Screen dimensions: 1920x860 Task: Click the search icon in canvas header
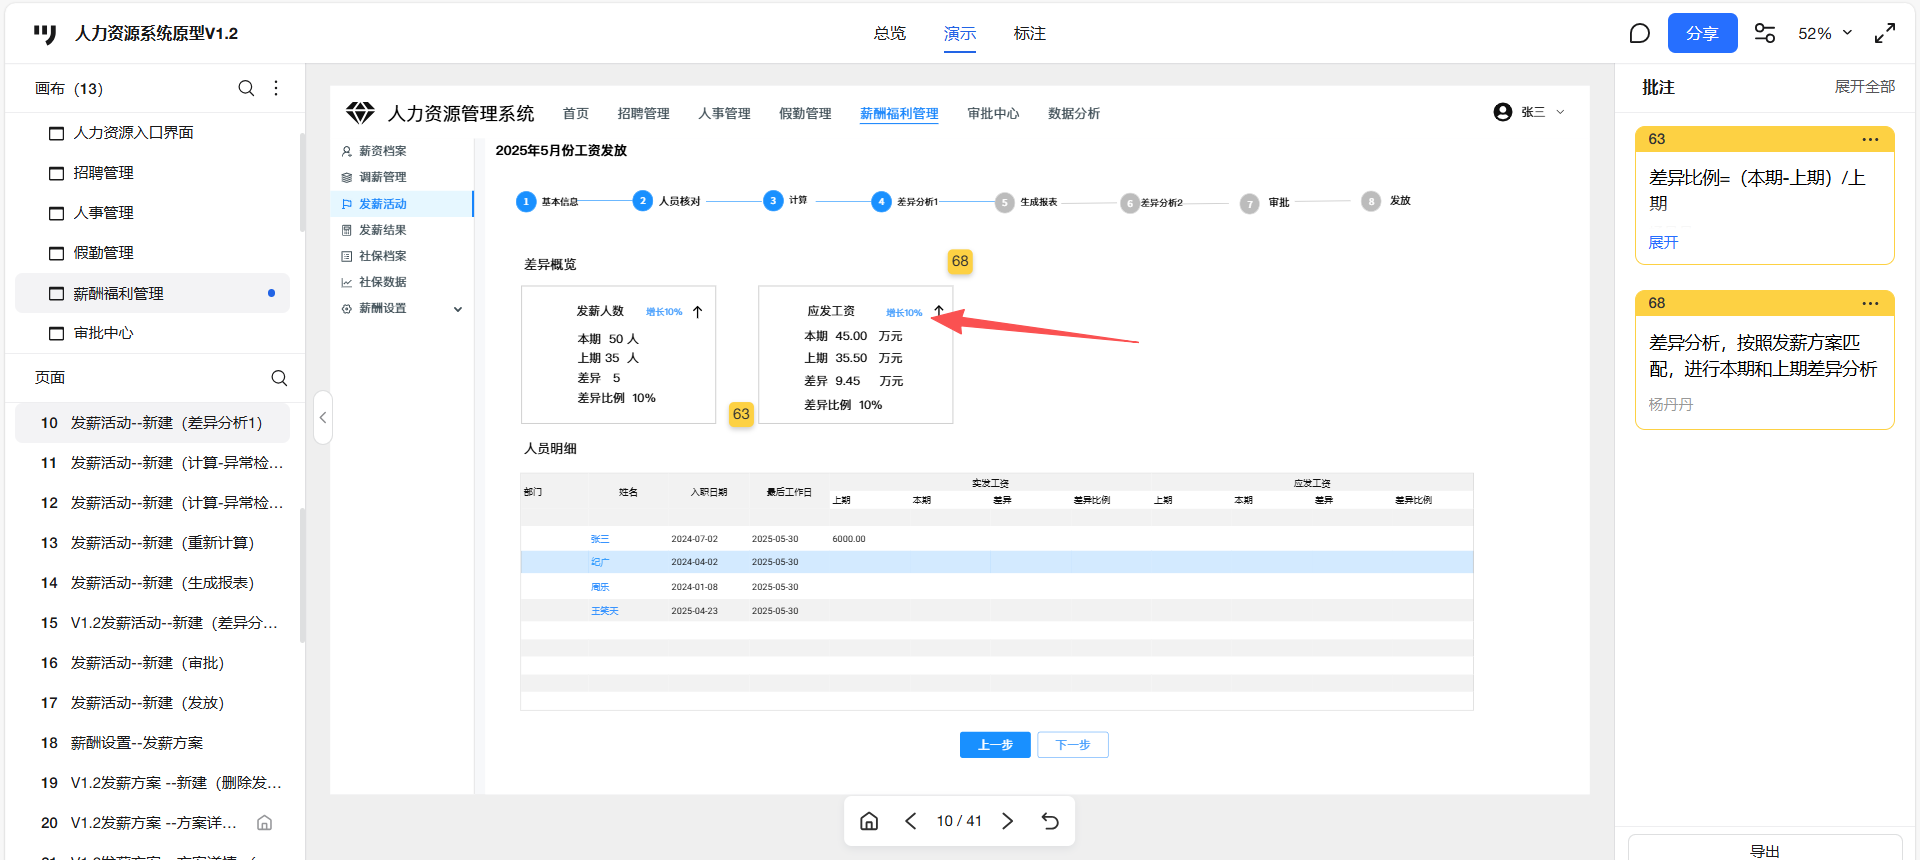coord(246,88)
